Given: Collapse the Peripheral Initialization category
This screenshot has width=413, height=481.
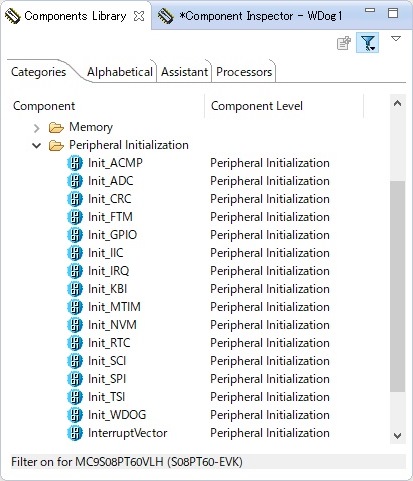Looking at the screenshot, I should [37, 145].
